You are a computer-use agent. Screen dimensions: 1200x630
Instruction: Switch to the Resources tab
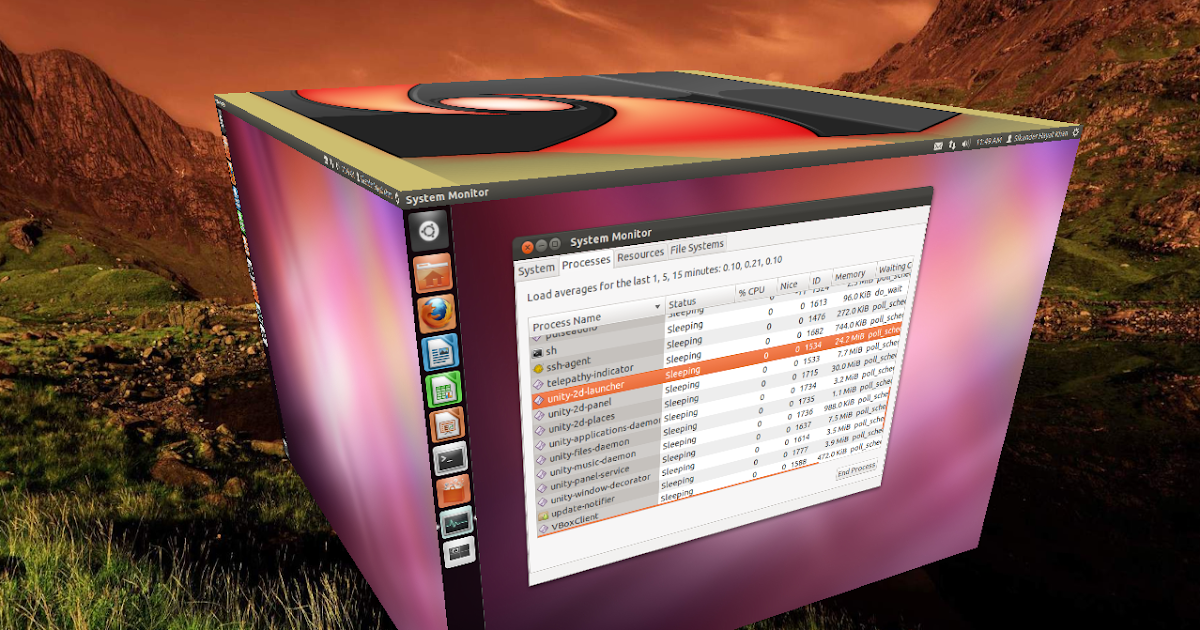640,255
